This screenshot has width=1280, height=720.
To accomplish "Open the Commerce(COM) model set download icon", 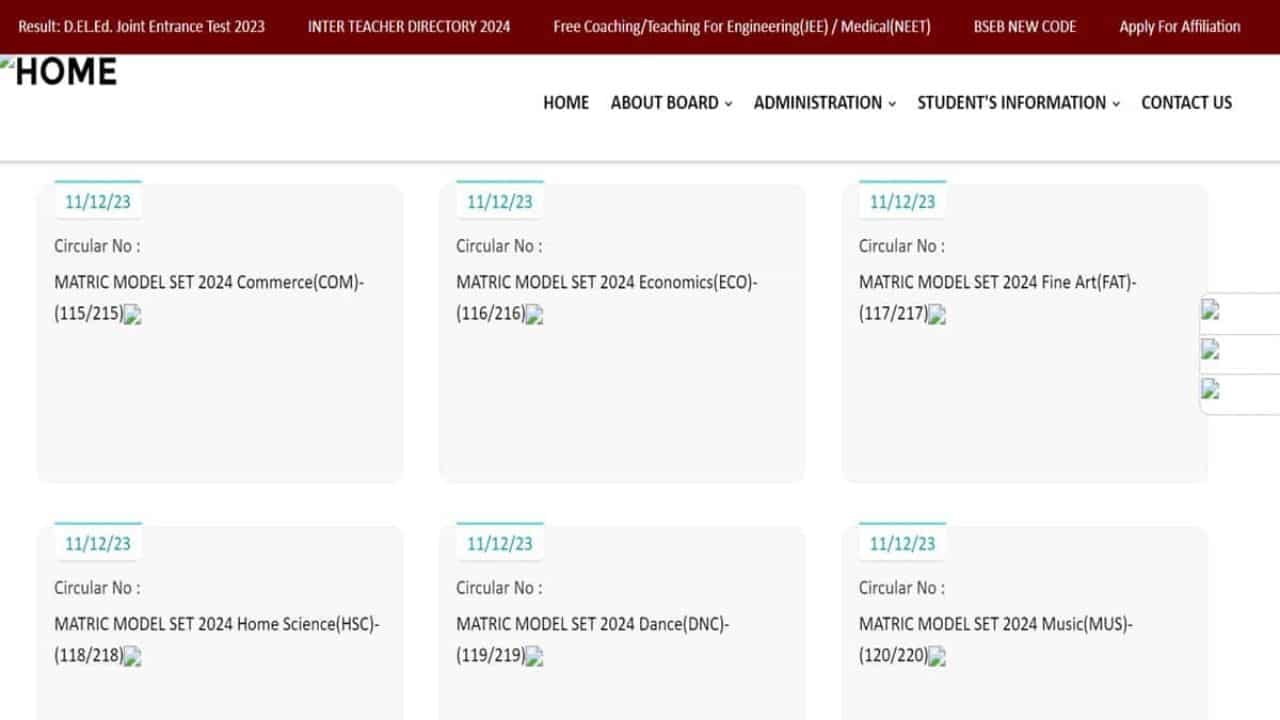I will [x=133, y=315].
